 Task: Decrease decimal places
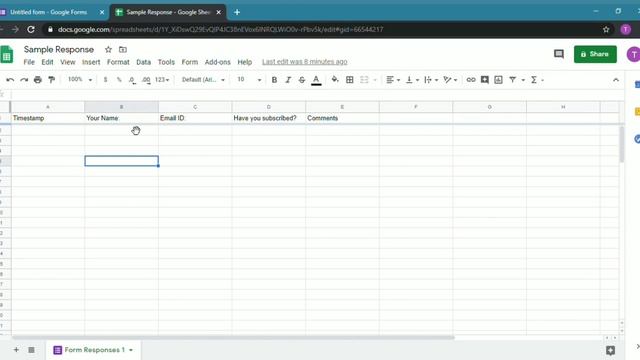(x=132, y=80)
